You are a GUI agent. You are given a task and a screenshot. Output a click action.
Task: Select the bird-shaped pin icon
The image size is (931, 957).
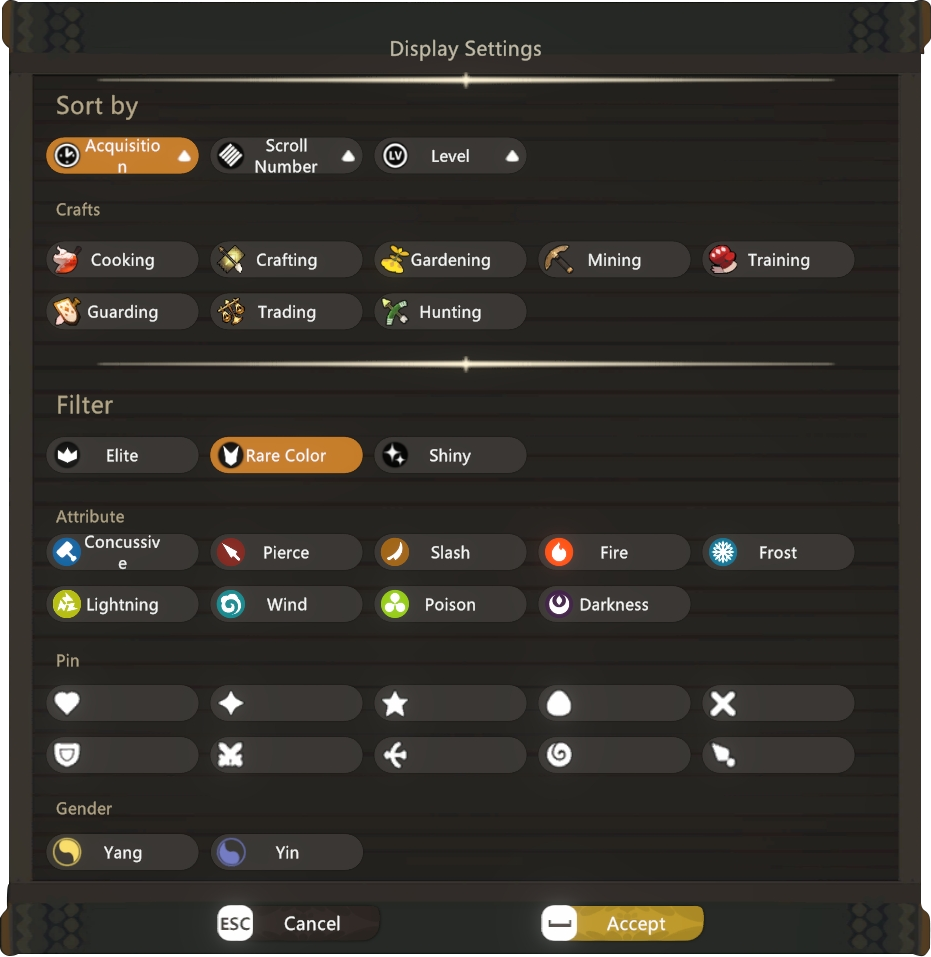click(x=450, y=755)
